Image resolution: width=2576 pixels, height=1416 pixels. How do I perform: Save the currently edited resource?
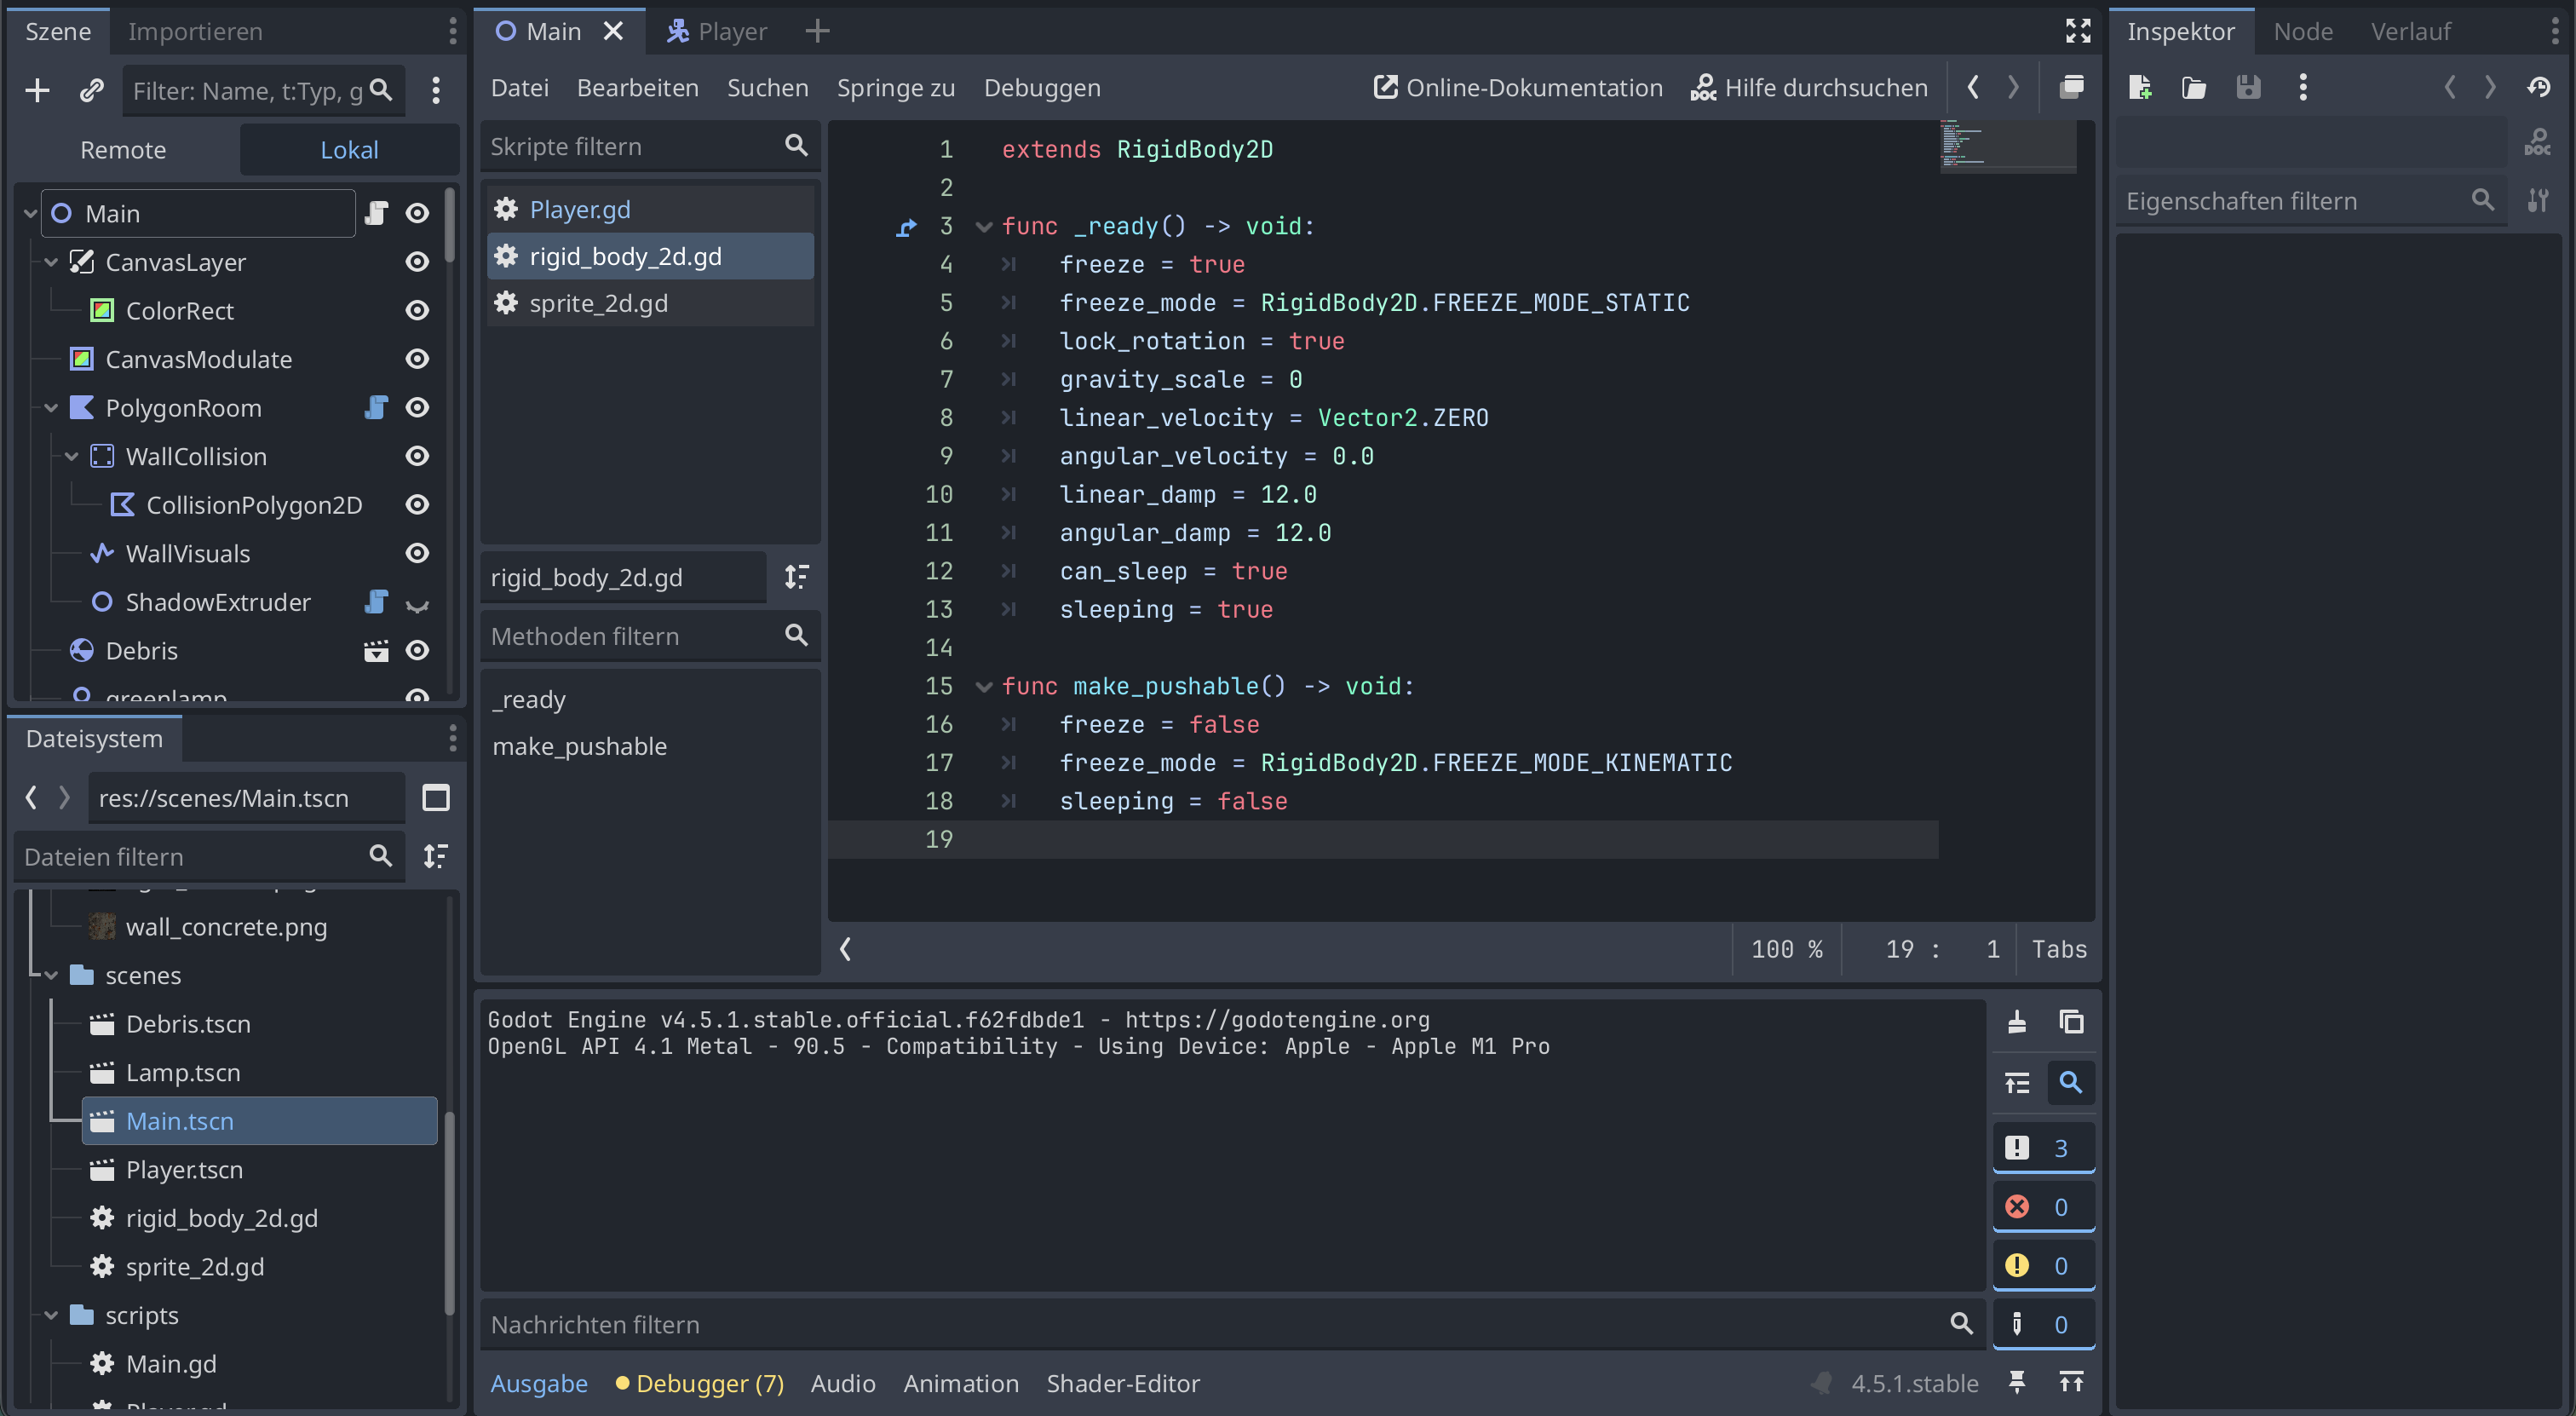tap(2248, 87)
